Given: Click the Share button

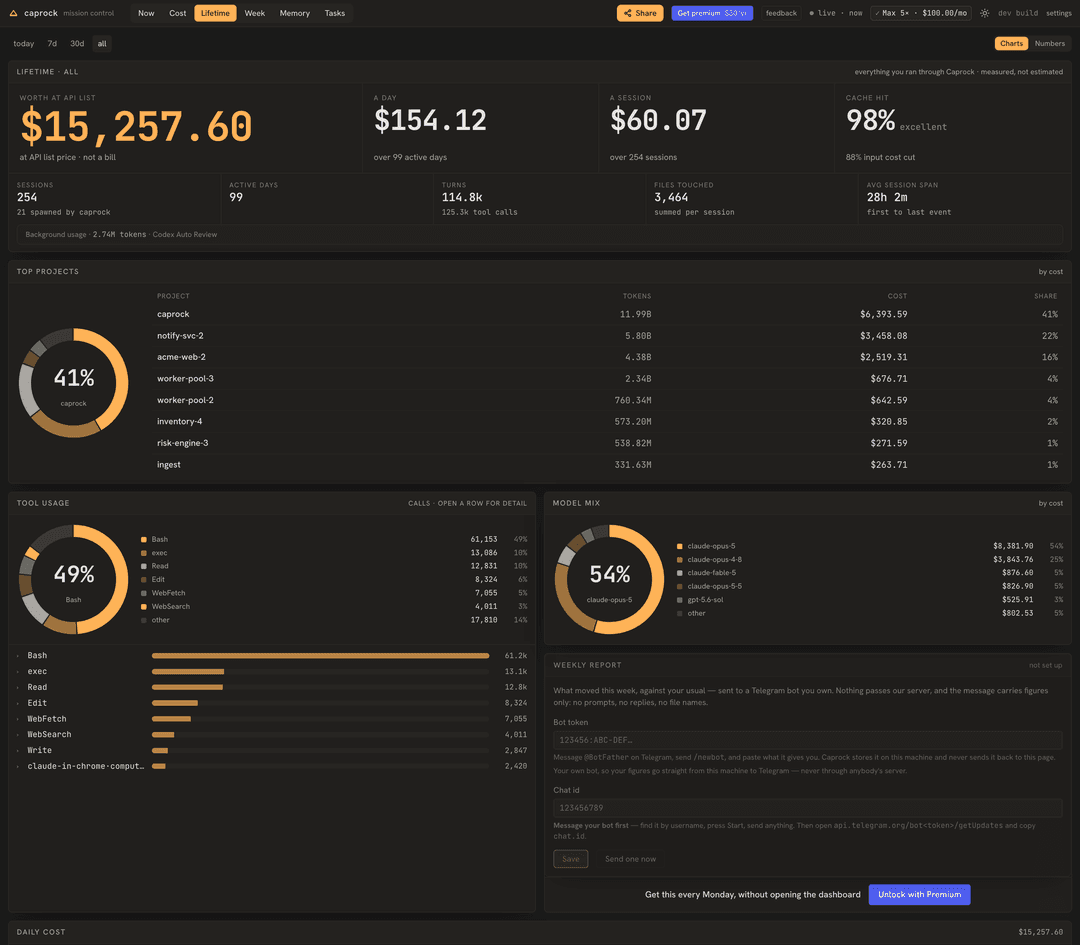Looking at the screenshot, I should 640,13.
